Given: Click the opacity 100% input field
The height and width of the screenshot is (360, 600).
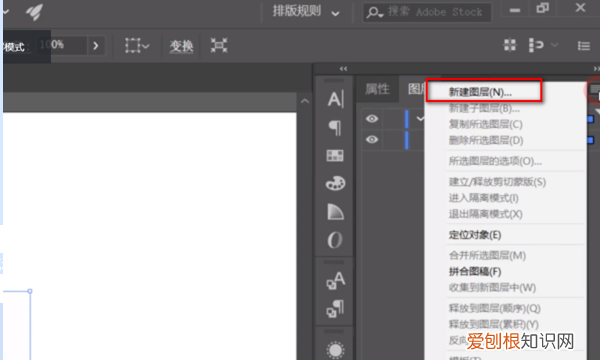Looking at the screenshot, I should [61, 45].
